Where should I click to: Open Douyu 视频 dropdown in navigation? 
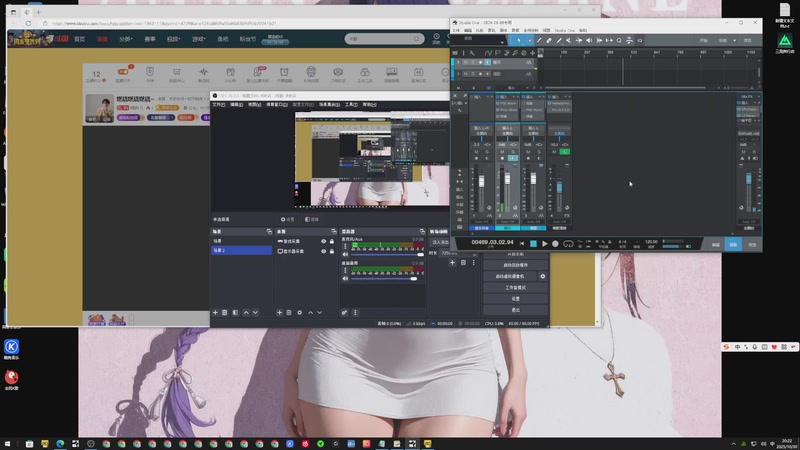point(174,39)
